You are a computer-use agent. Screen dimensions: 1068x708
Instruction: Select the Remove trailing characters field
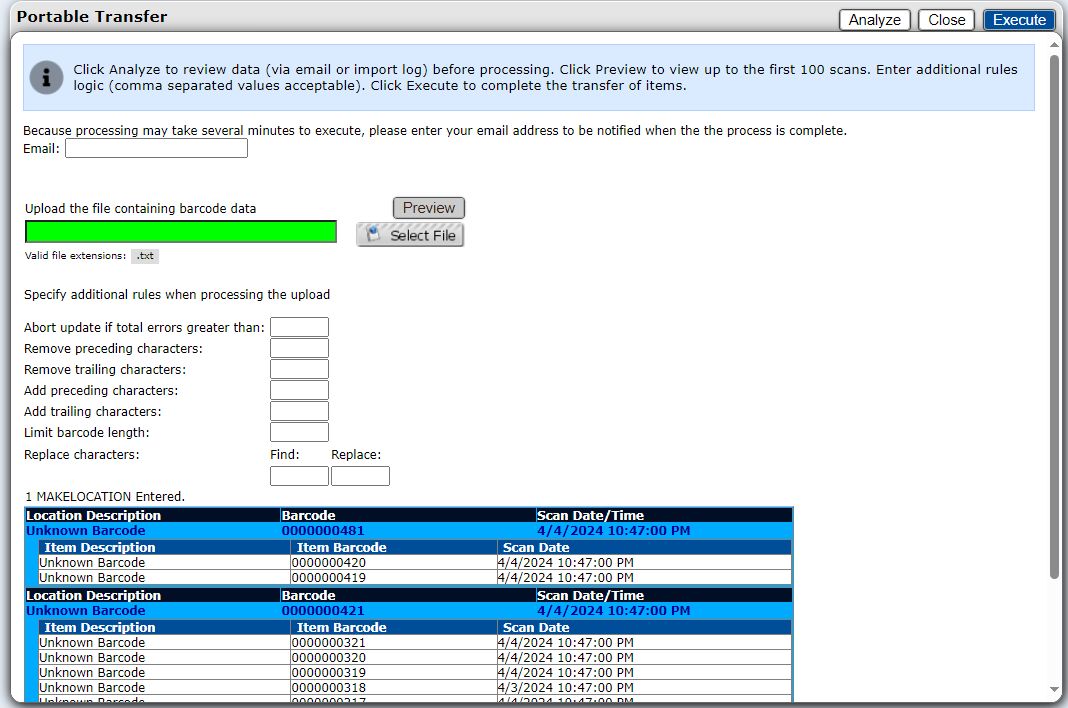pyautogui.click(x=299, y=369)
